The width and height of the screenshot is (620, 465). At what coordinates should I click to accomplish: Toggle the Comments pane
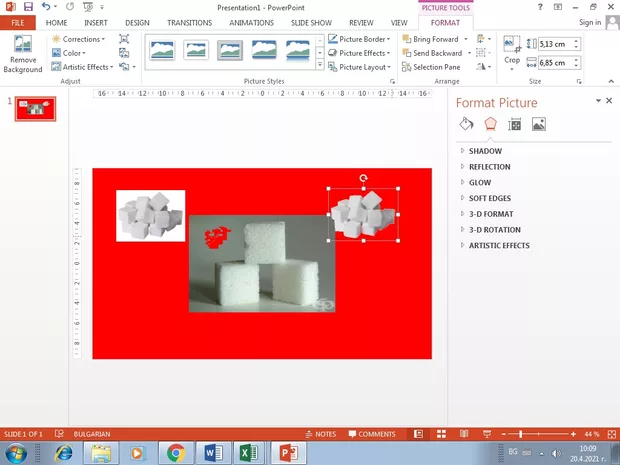click(x=371, y=434)
